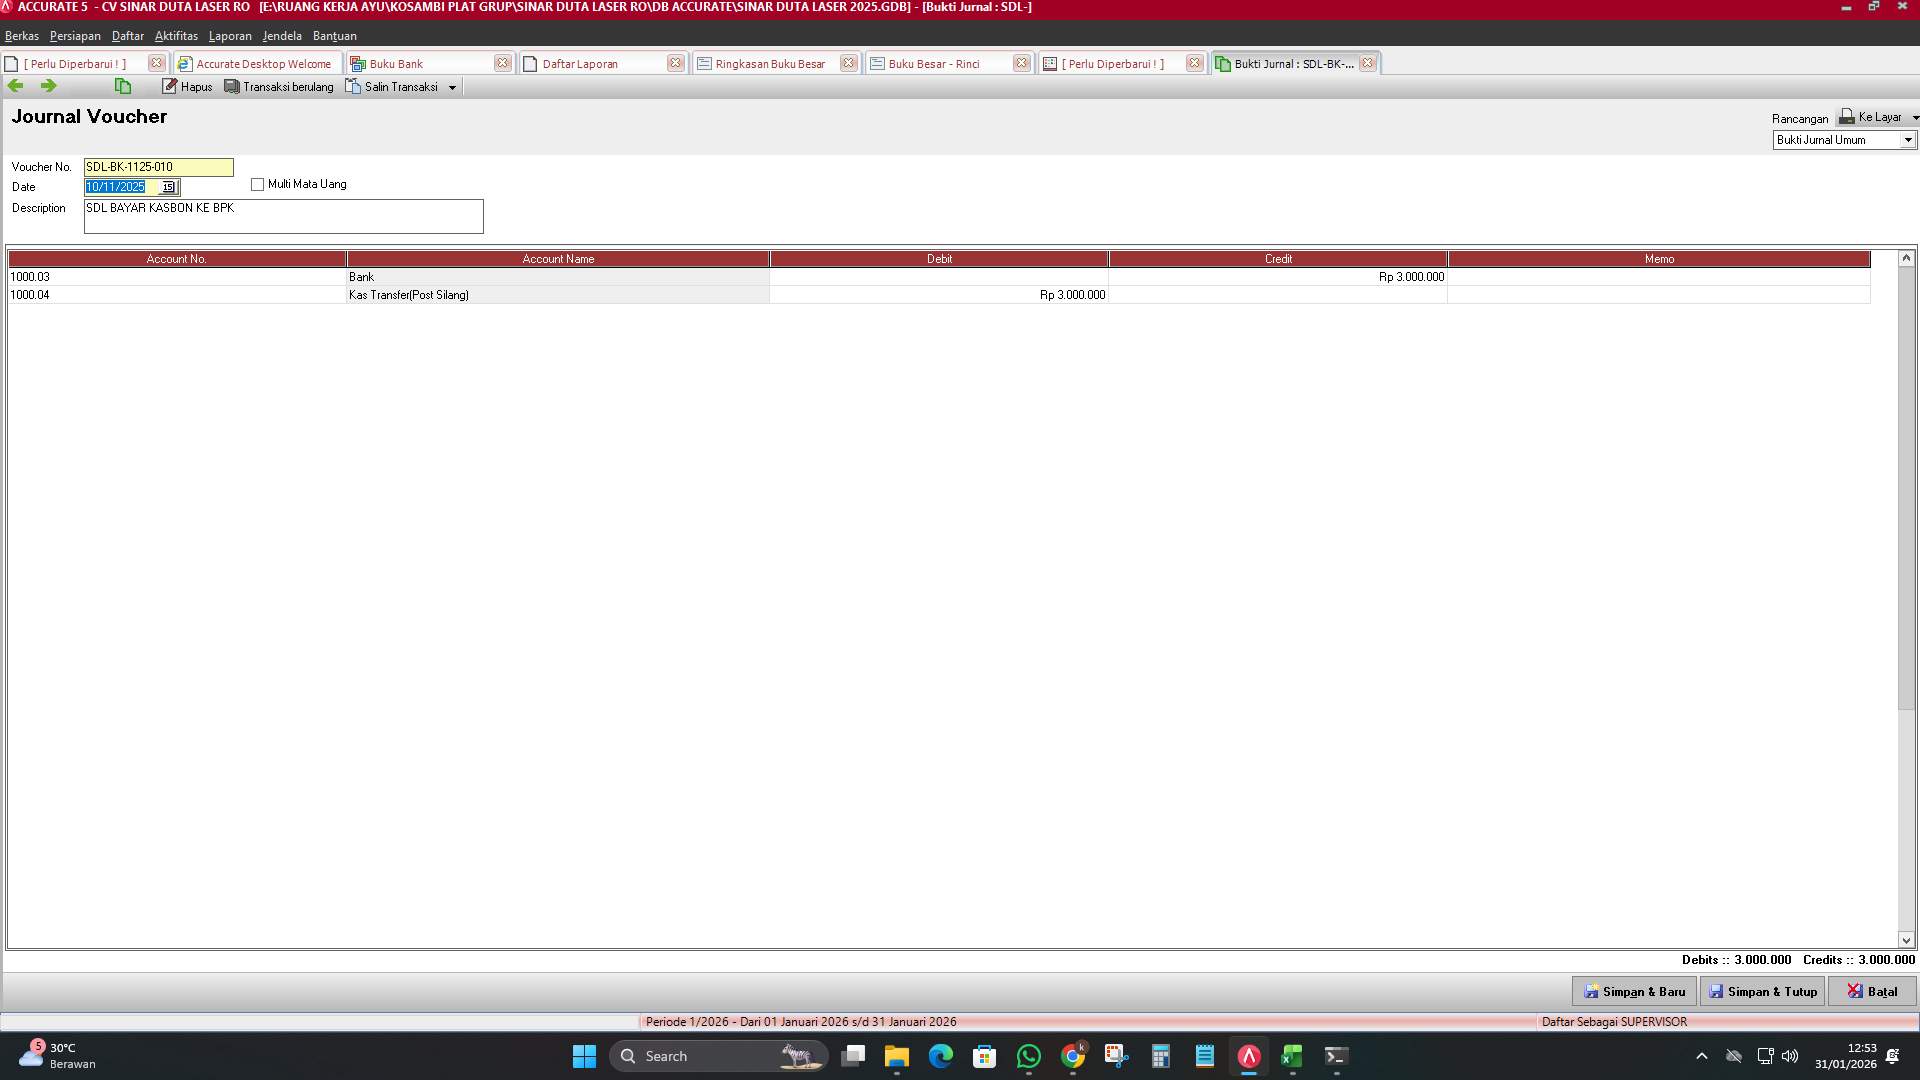Open the Laporan menu
The height and width of the screenshot is (1080, 1920).
230,36
